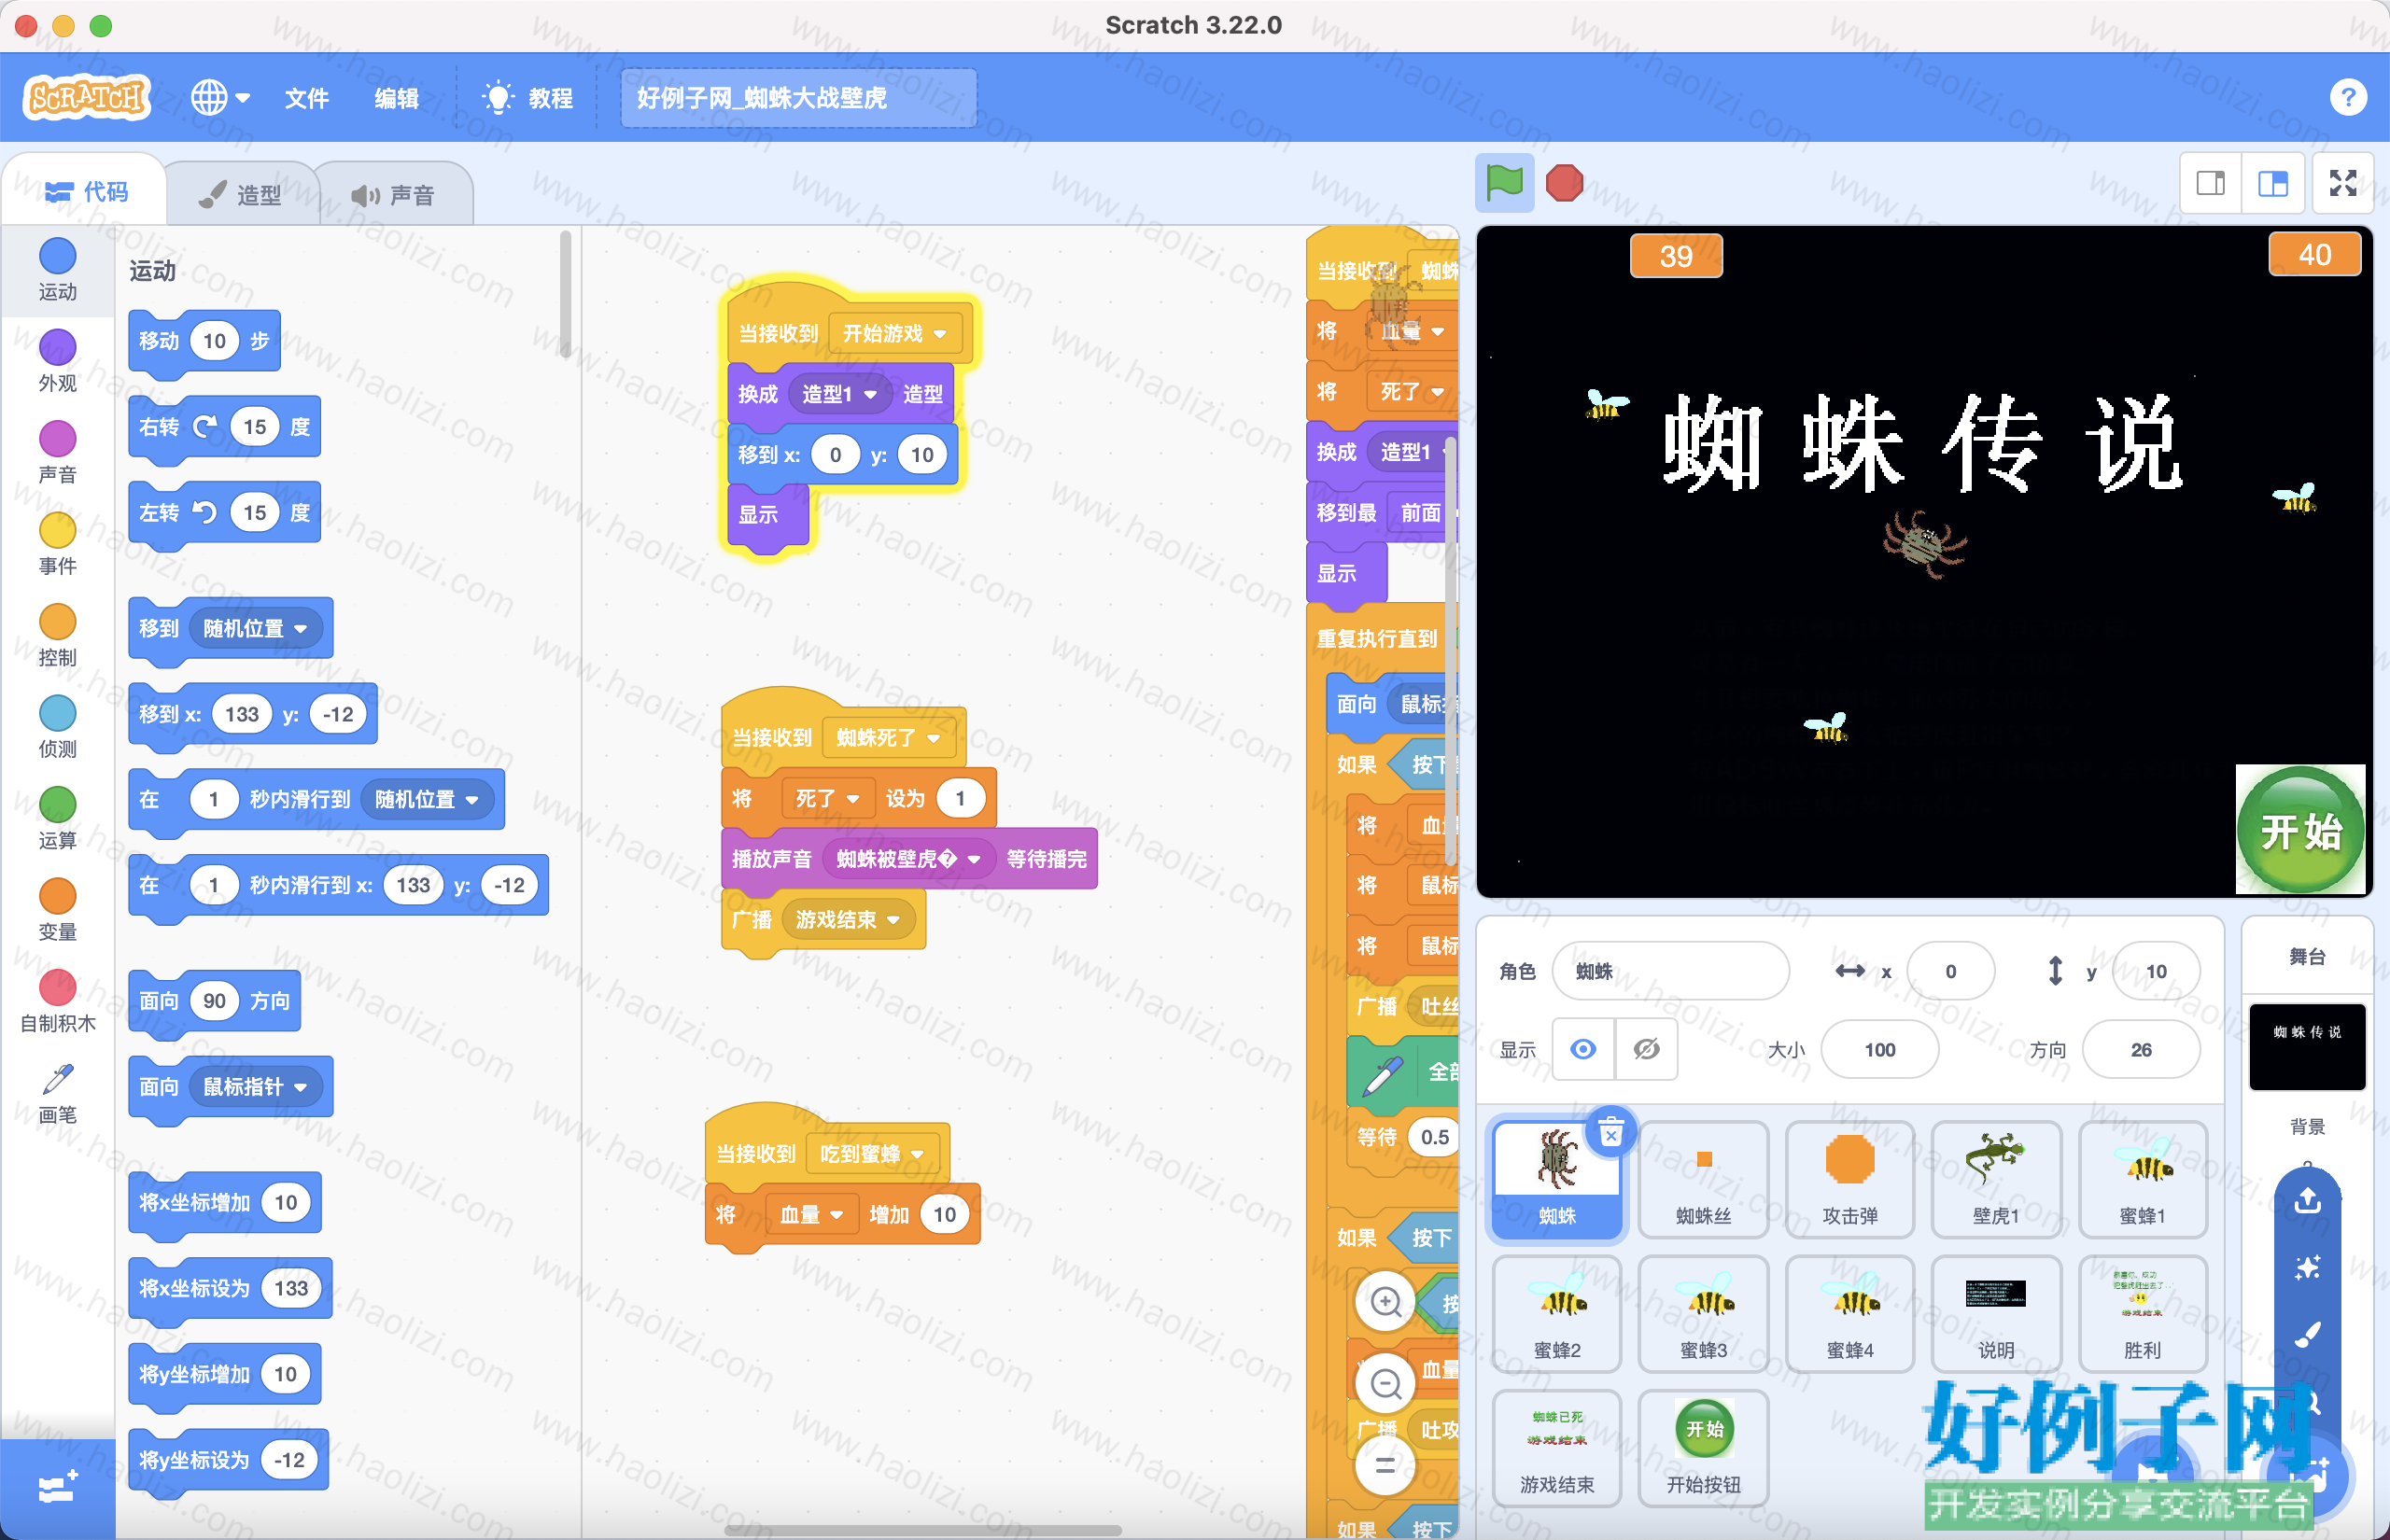Click the green flag to start the project
The height and width of the screenshot is (1540, 2390).
[1504, 183]
